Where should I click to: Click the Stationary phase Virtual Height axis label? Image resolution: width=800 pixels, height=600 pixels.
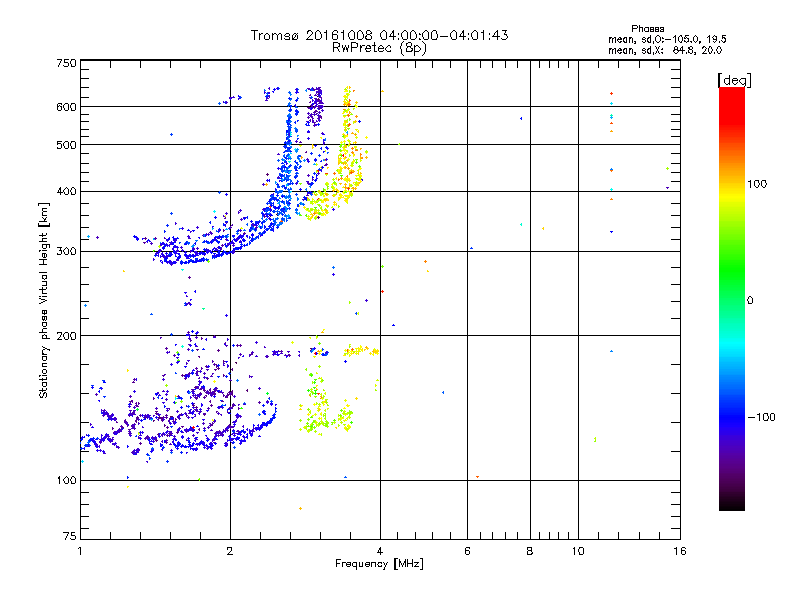coord(44,302)
